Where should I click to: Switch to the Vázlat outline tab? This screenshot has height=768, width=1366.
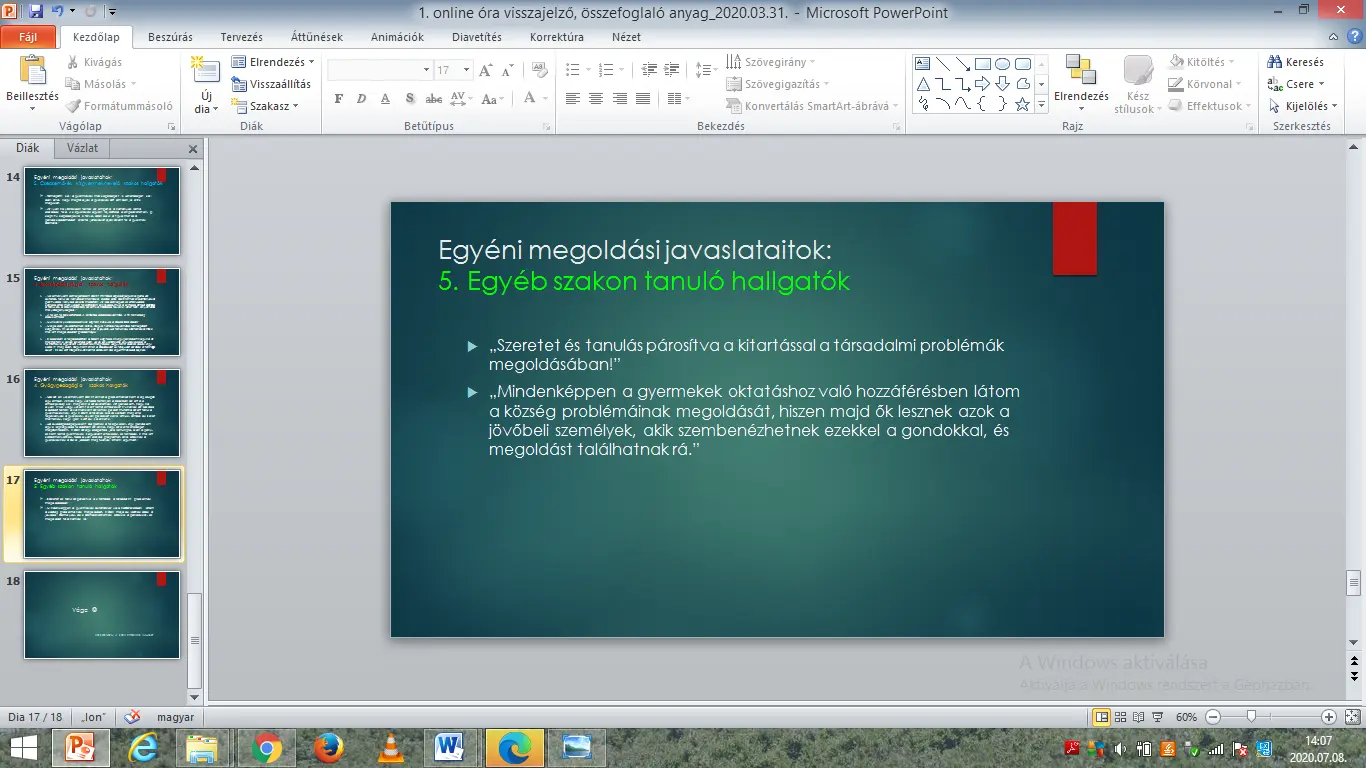pyautogui.click(x=82, y=148)
